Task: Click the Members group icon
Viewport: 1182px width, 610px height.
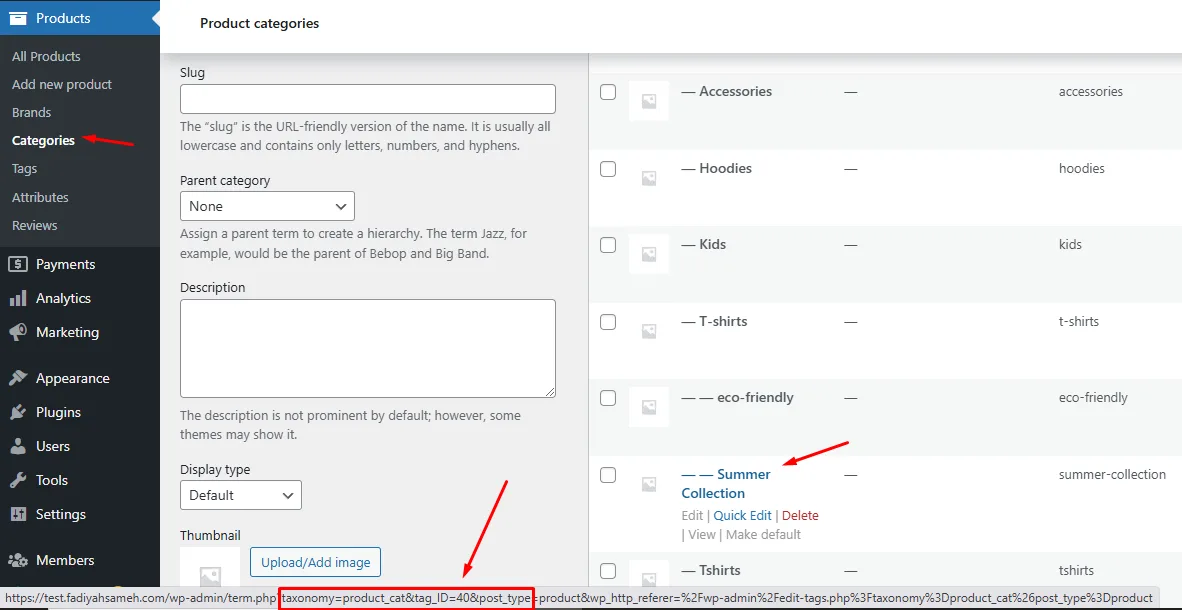Action: coord(18,560)
